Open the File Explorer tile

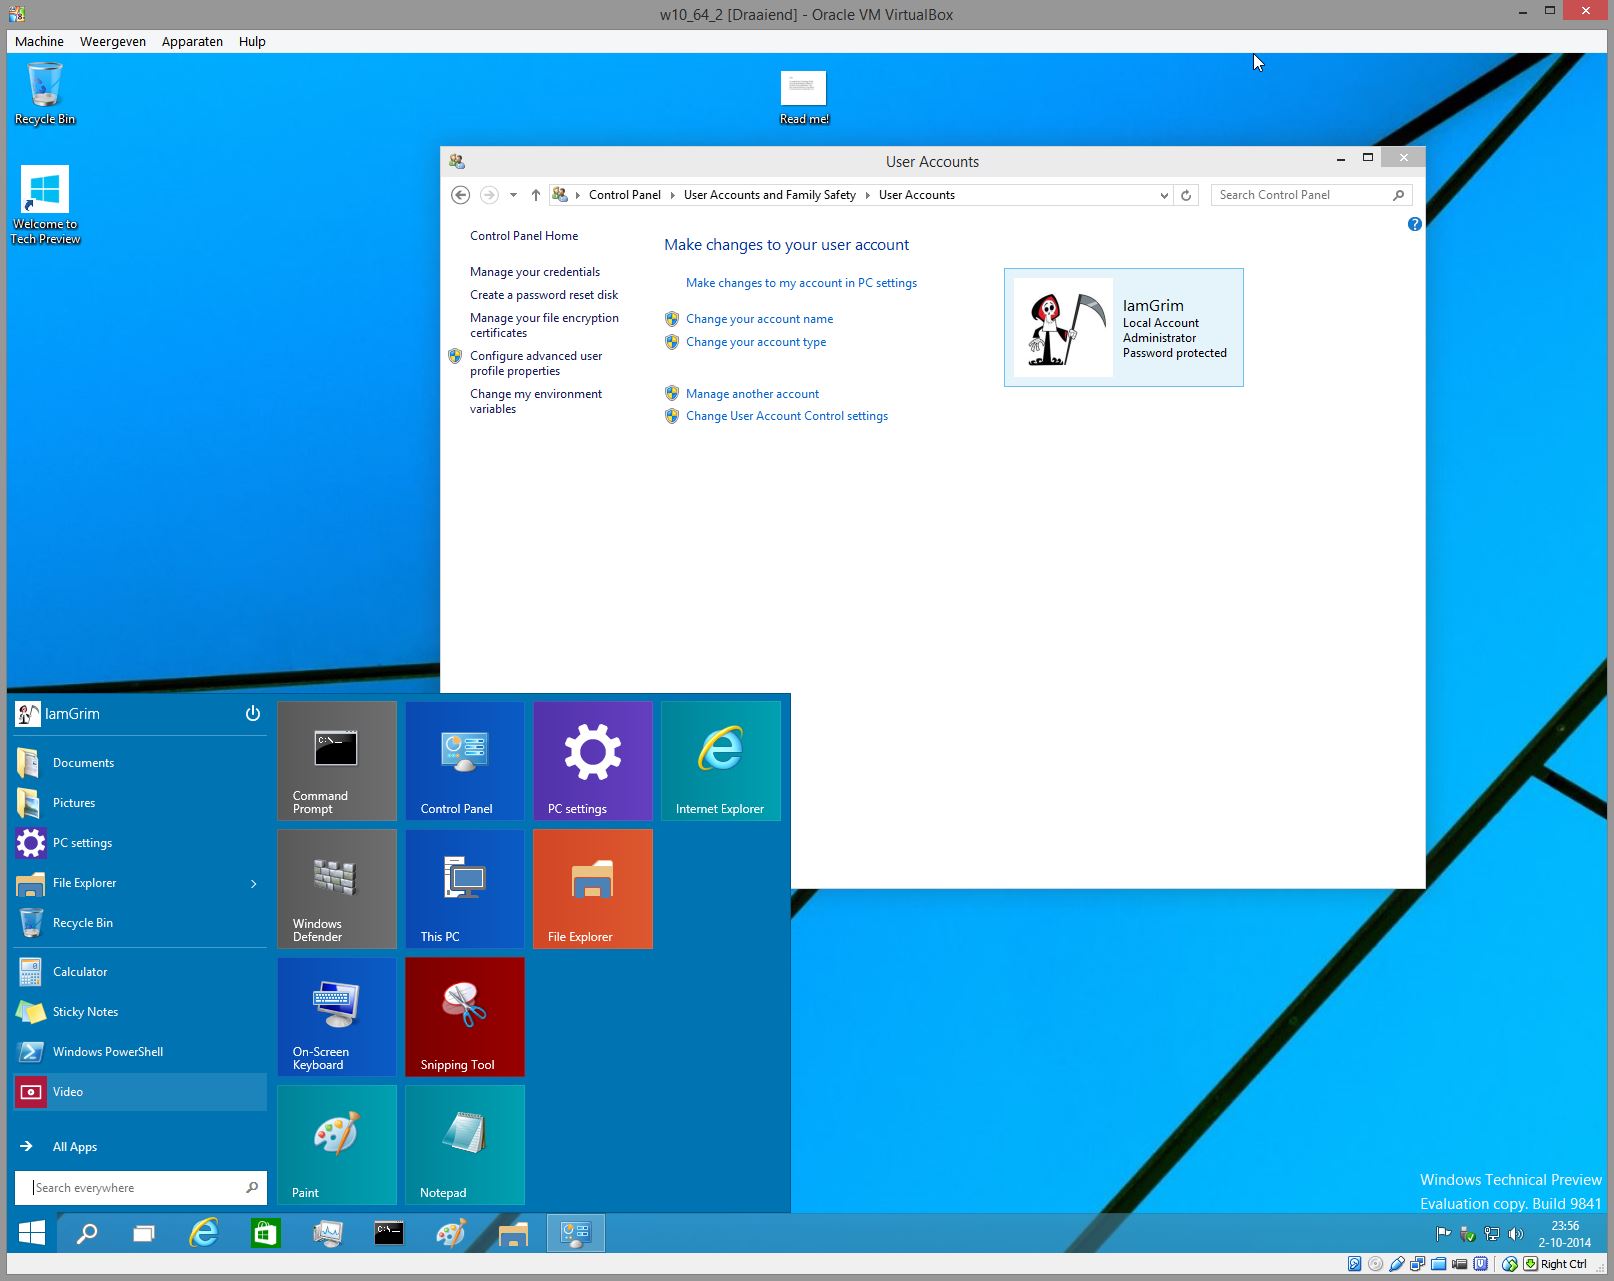click(593, 889)
